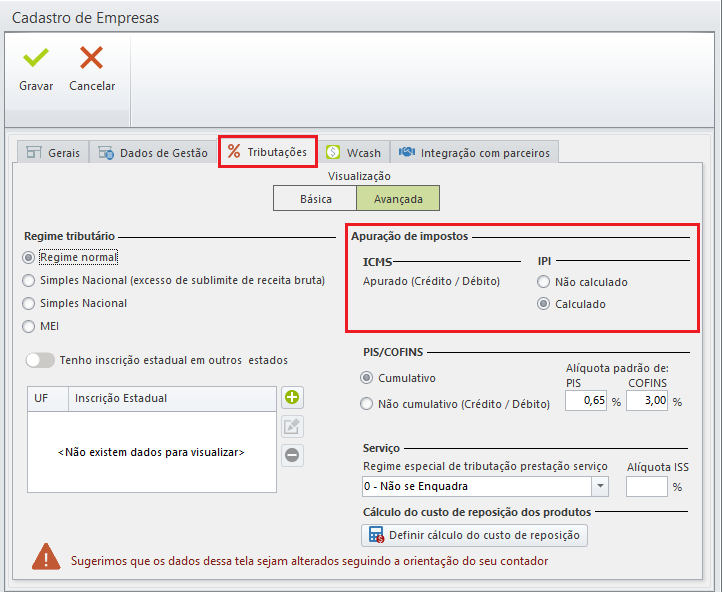
Task: Go to Integração com parceiros tab
Action: [474, 152]
